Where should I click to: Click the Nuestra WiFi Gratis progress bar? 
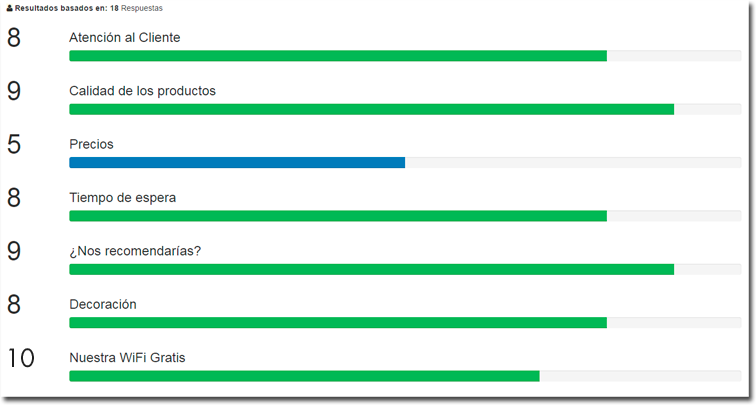pyautogui.click(x=304, y=376)
